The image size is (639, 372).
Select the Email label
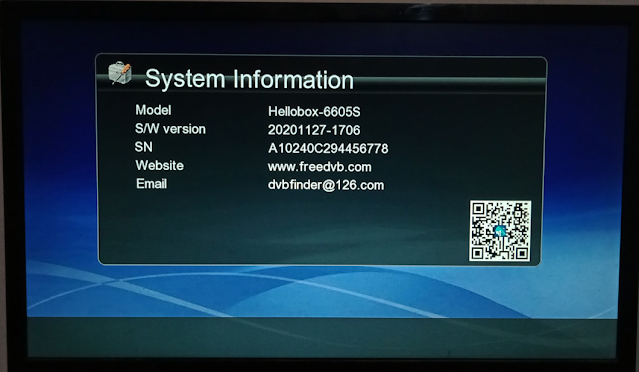pos(151,184)
